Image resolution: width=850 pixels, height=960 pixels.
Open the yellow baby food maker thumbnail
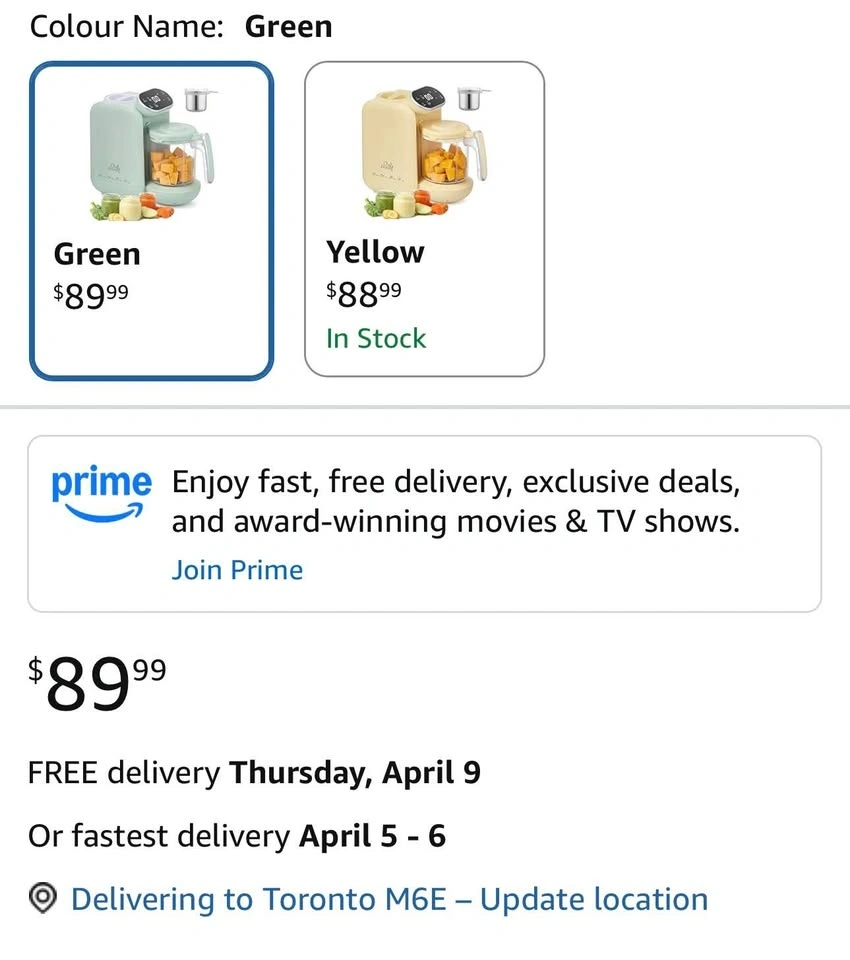[424, 152]
